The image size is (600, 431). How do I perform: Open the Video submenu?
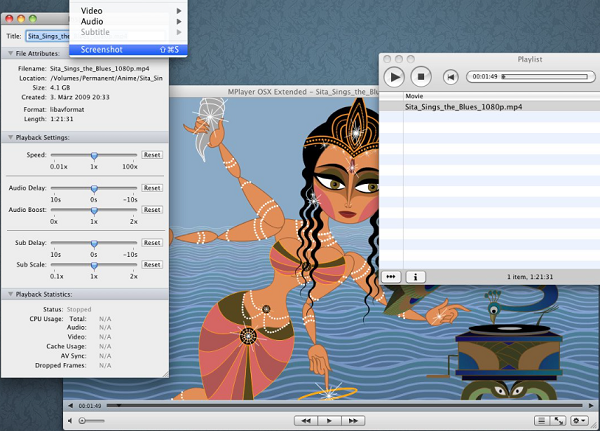128,11
